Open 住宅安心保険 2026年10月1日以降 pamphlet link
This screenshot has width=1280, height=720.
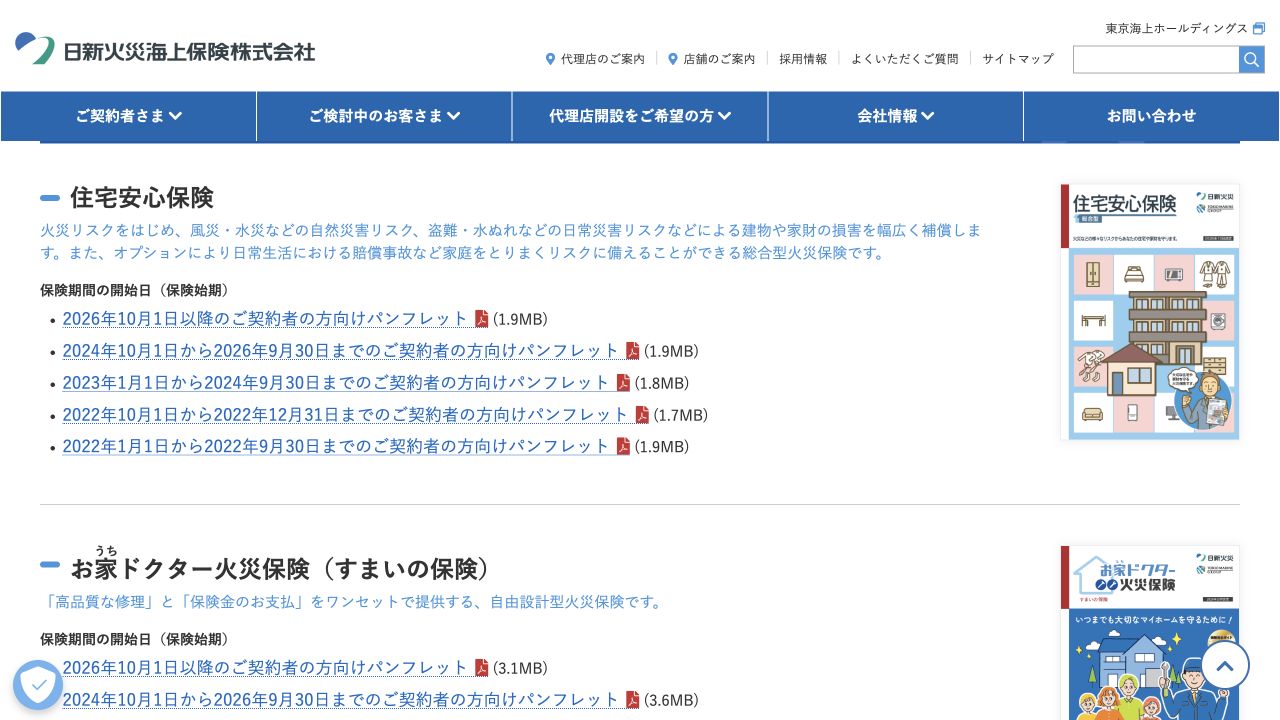[x=265, y=319]
